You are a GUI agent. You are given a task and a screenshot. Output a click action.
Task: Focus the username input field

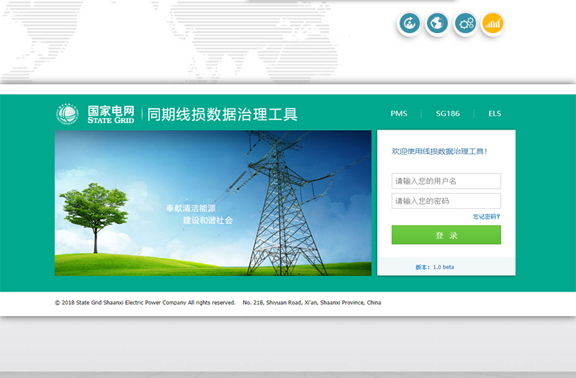click(x=446, y=181)
